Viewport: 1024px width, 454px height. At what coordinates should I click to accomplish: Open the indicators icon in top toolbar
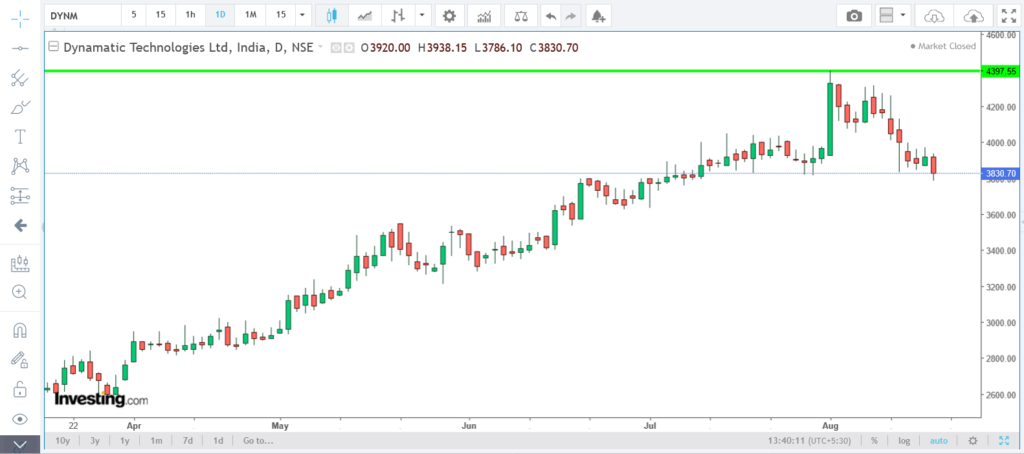tap(484, 16)
